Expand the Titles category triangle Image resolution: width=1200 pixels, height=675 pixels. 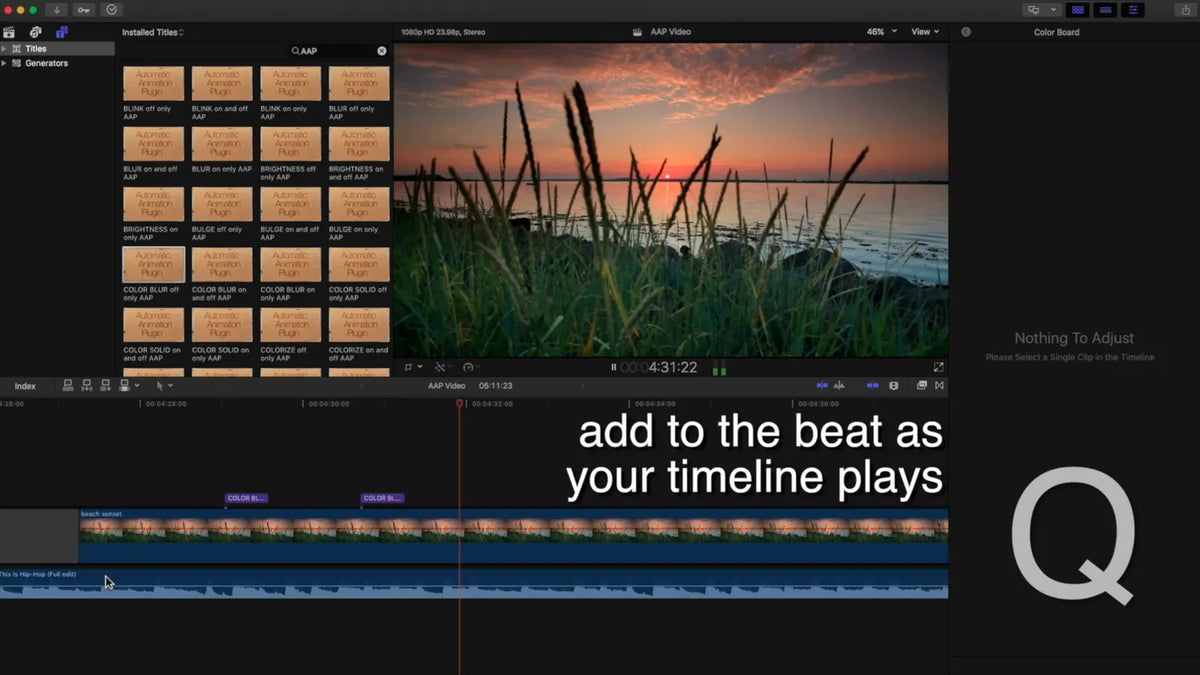pyautogui.click(x=4, y=48)
